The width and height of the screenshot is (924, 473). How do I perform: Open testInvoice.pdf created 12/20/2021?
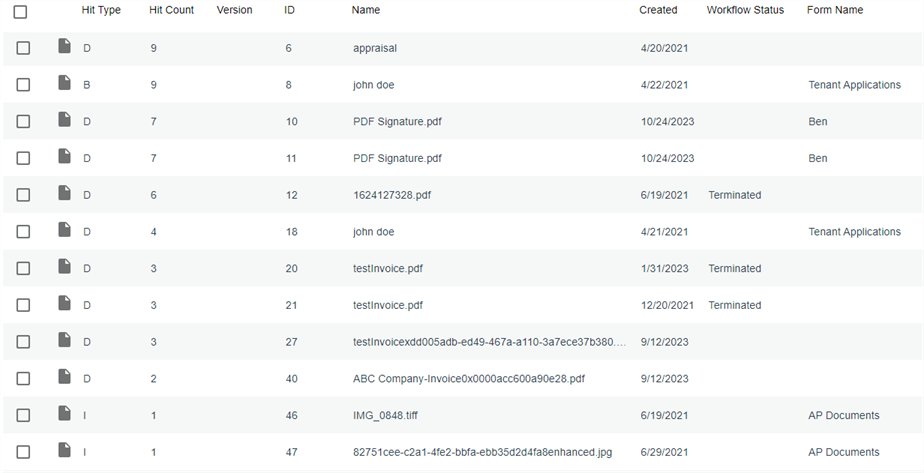[x=388, y=305]
